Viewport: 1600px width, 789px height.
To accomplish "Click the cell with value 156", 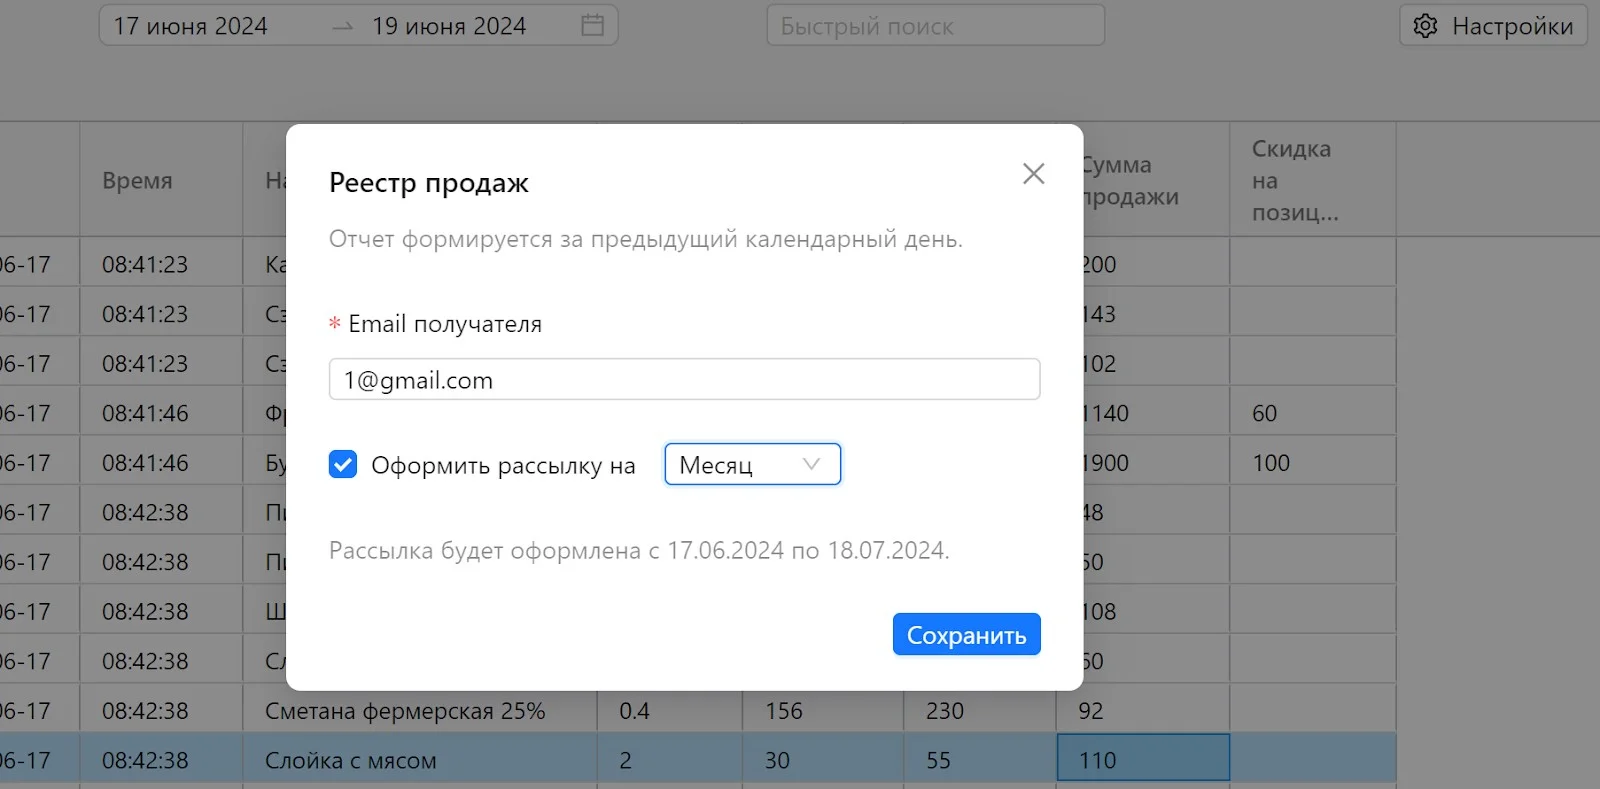I will (822, 710).
